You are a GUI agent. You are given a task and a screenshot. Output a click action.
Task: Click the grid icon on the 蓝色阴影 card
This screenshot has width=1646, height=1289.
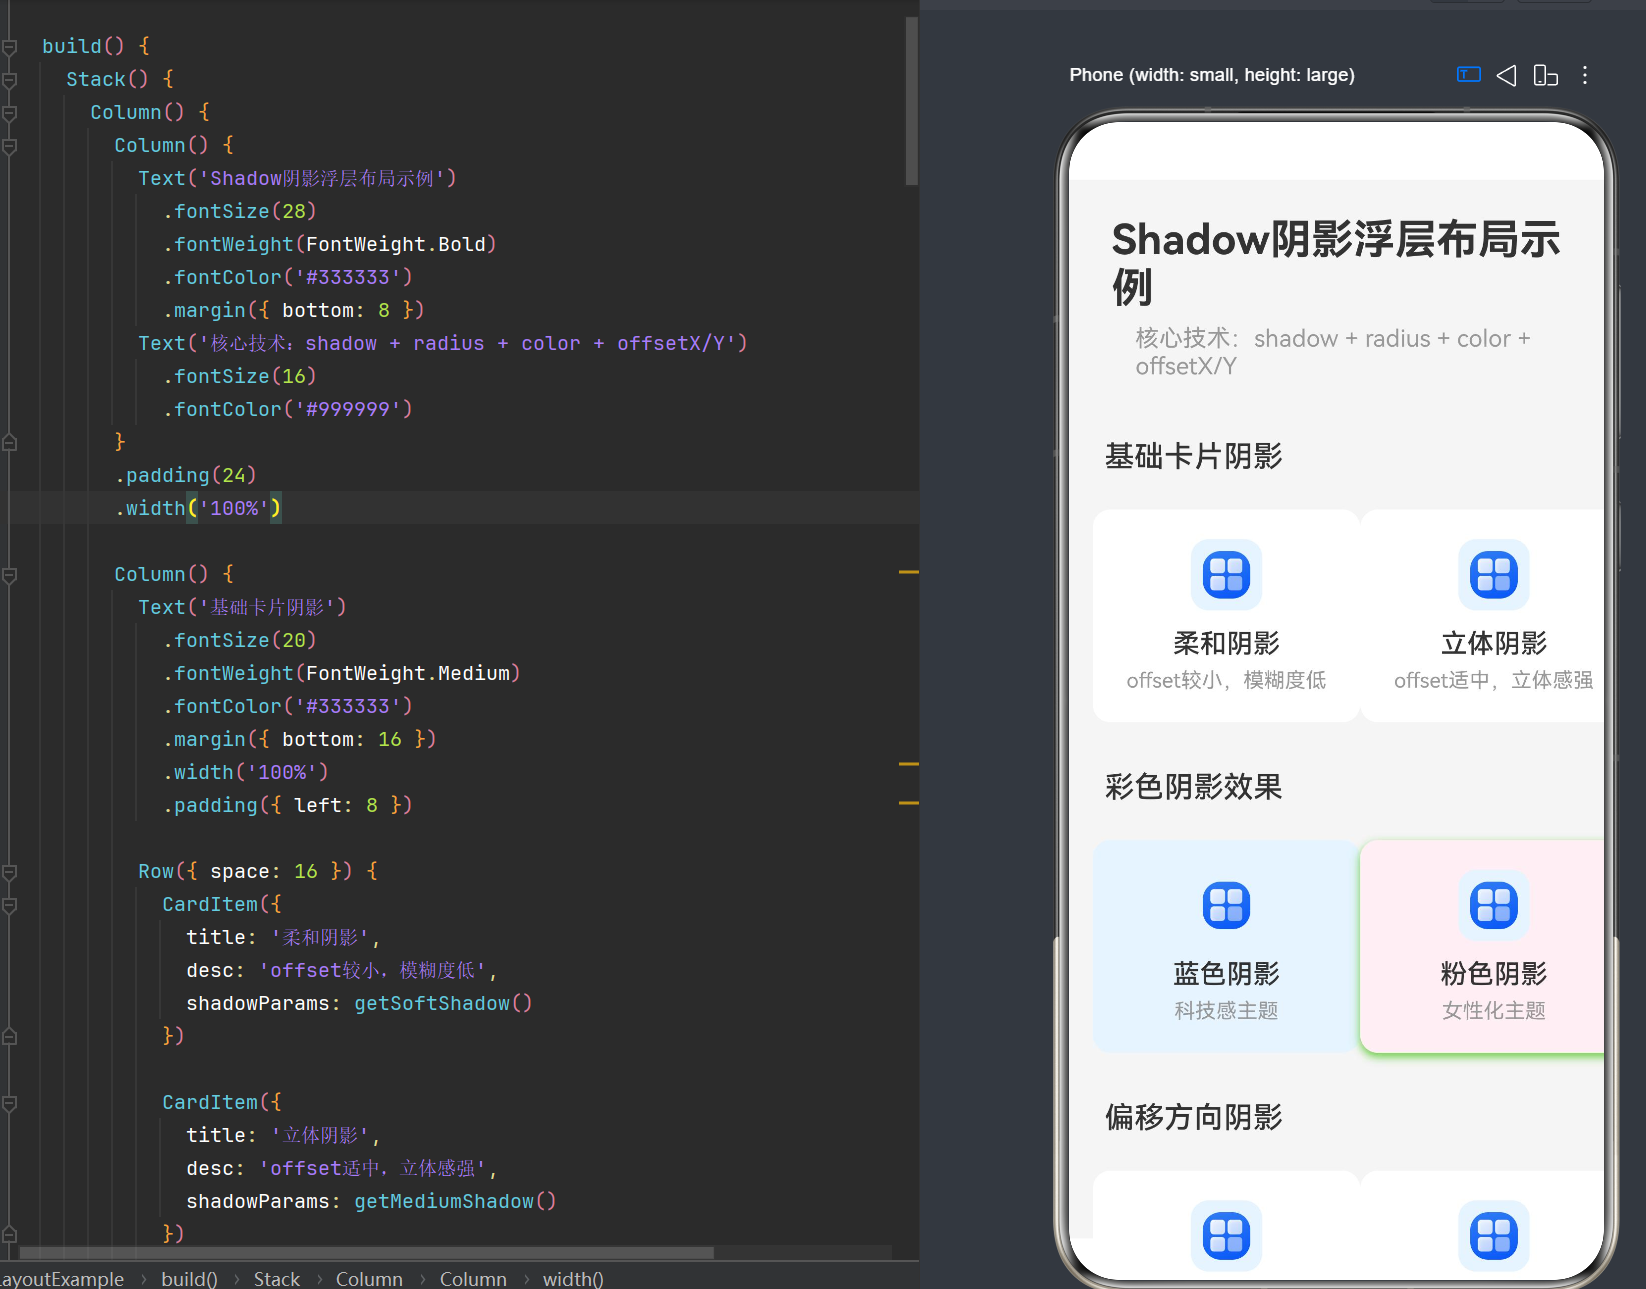coord(1226,905)
